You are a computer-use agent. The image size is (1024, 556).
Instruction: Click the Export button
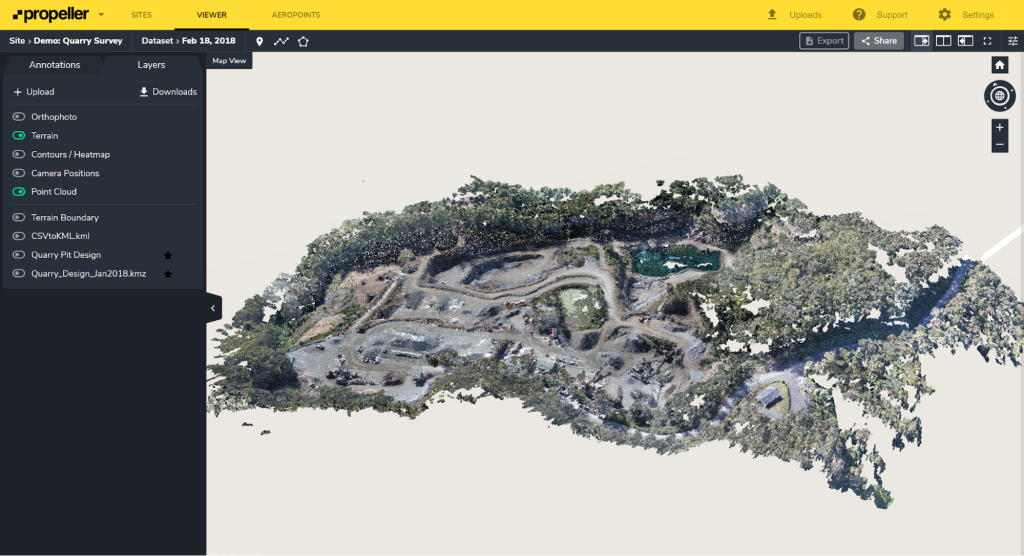click(x=824, y=41)
